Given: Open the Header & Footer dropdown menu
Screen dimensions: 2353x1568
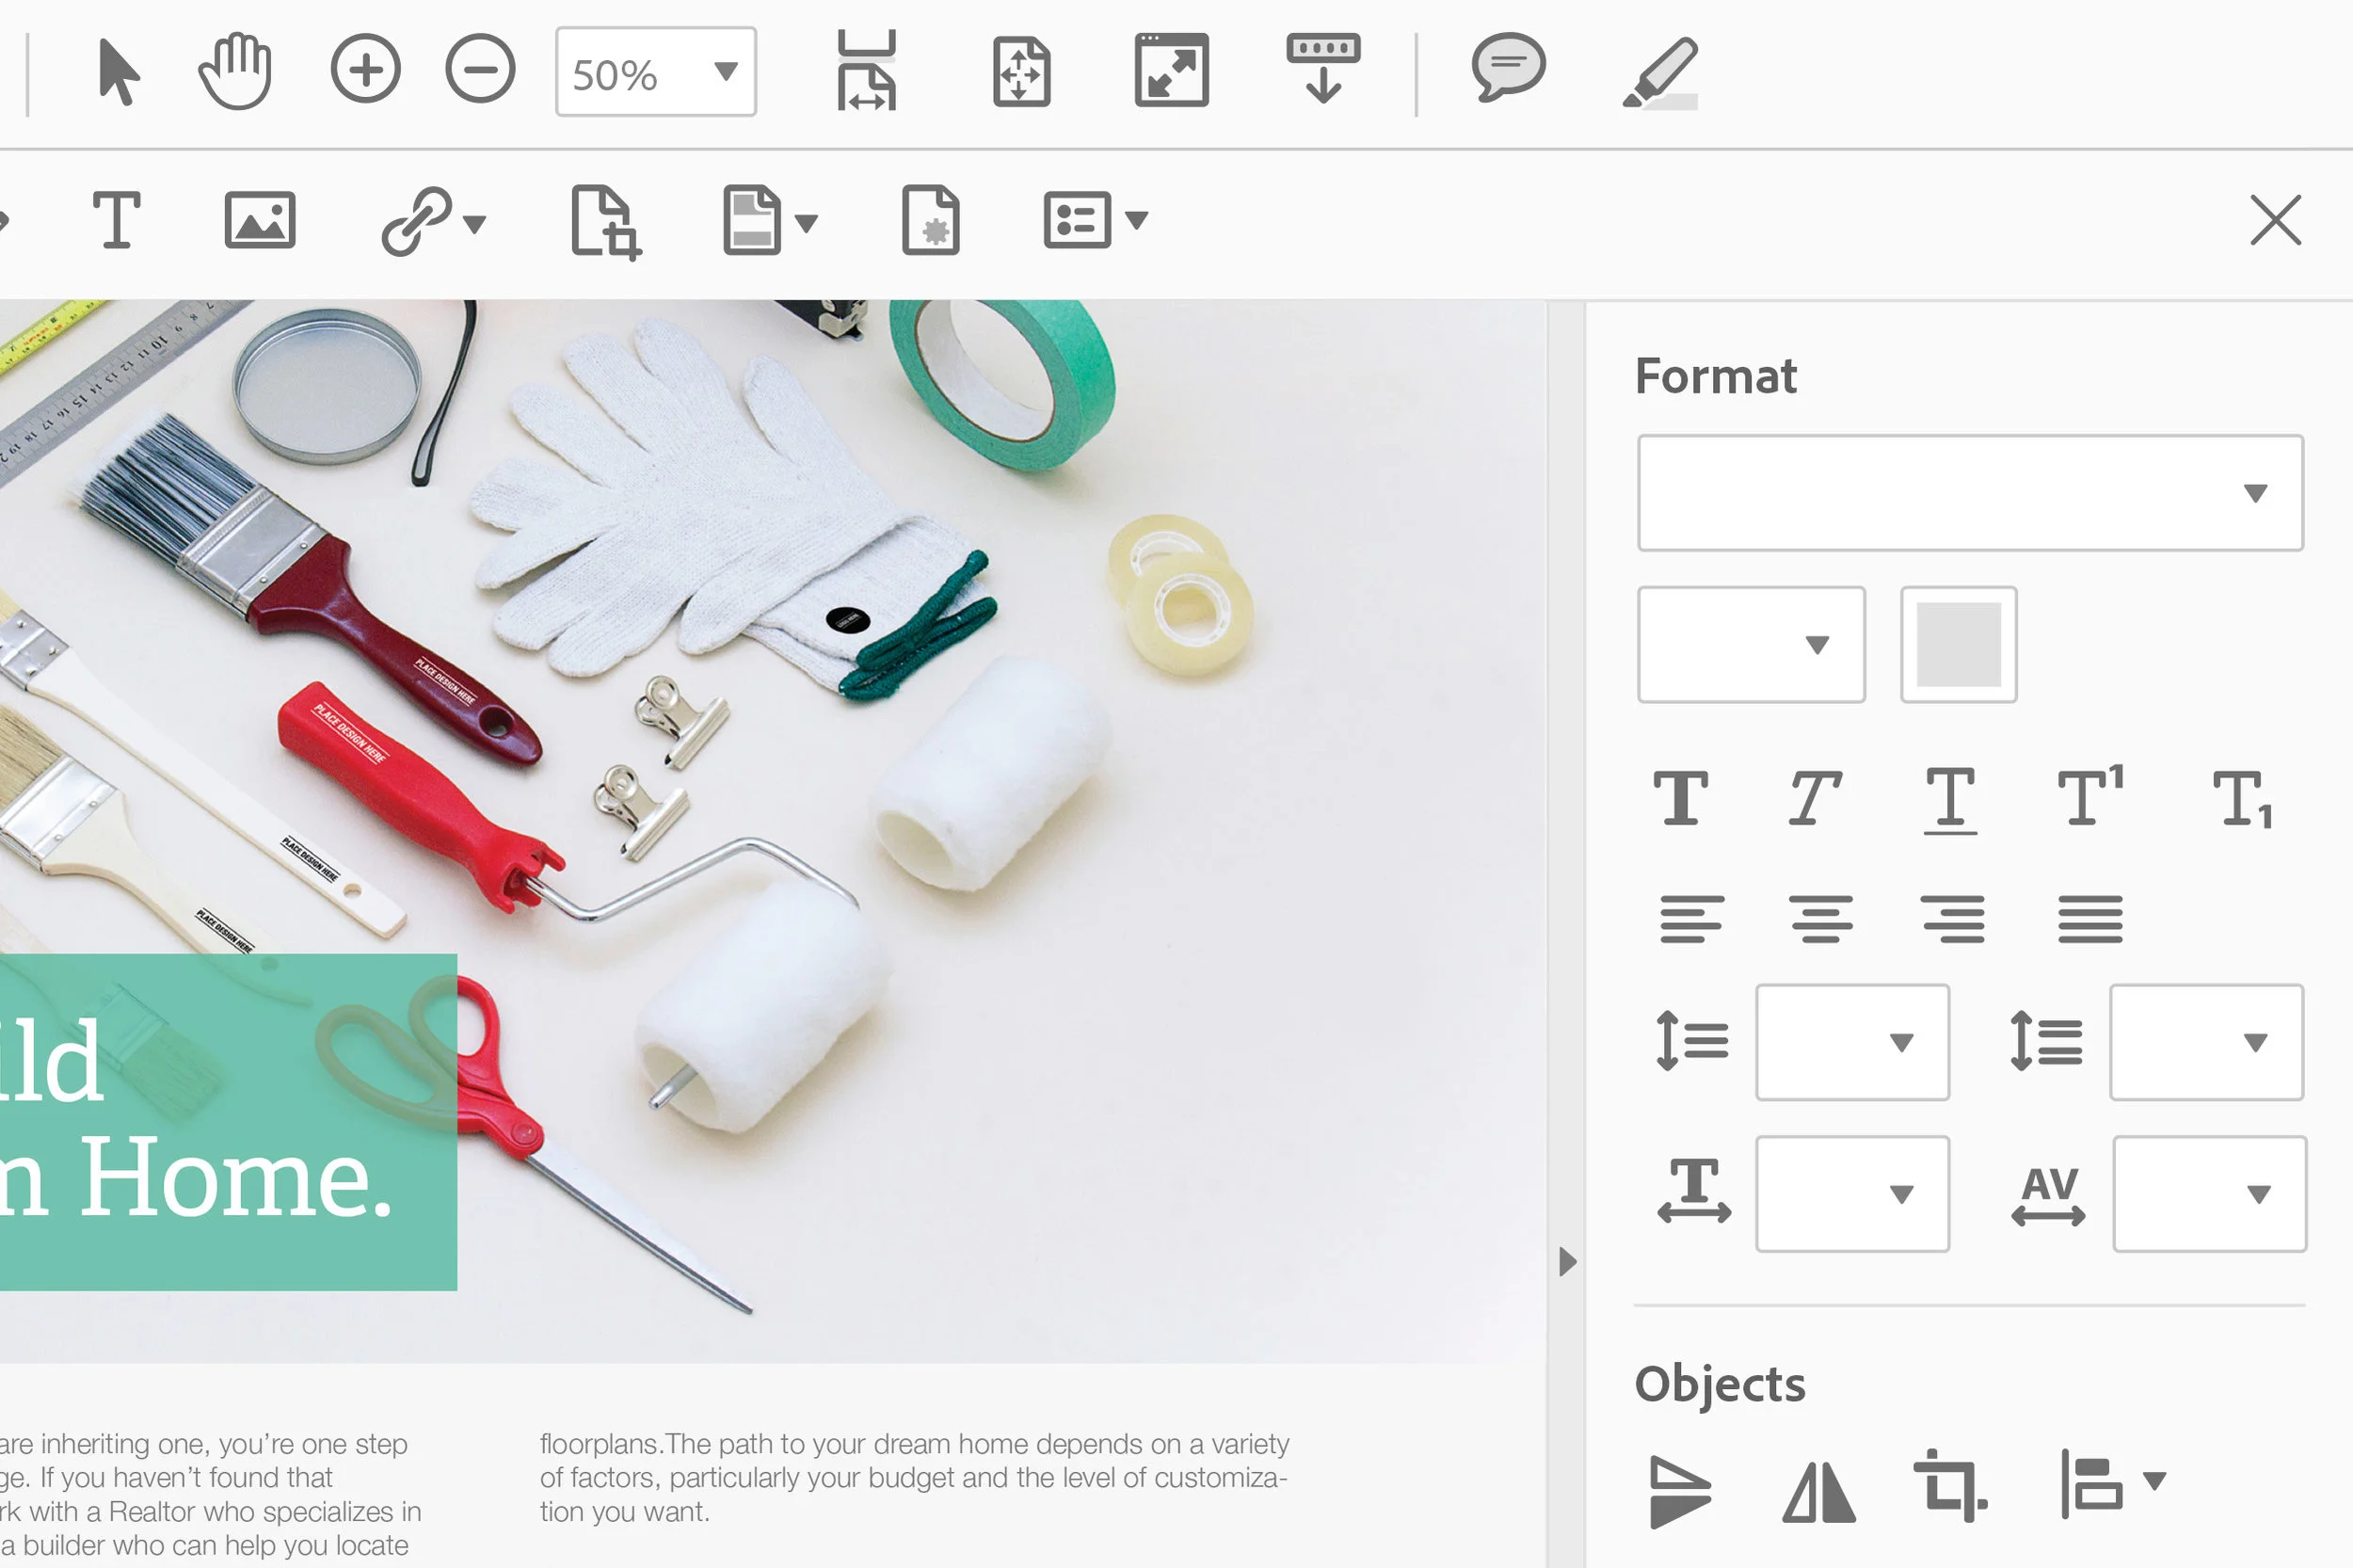Looking at the screenshot, I should pos(806,222).
